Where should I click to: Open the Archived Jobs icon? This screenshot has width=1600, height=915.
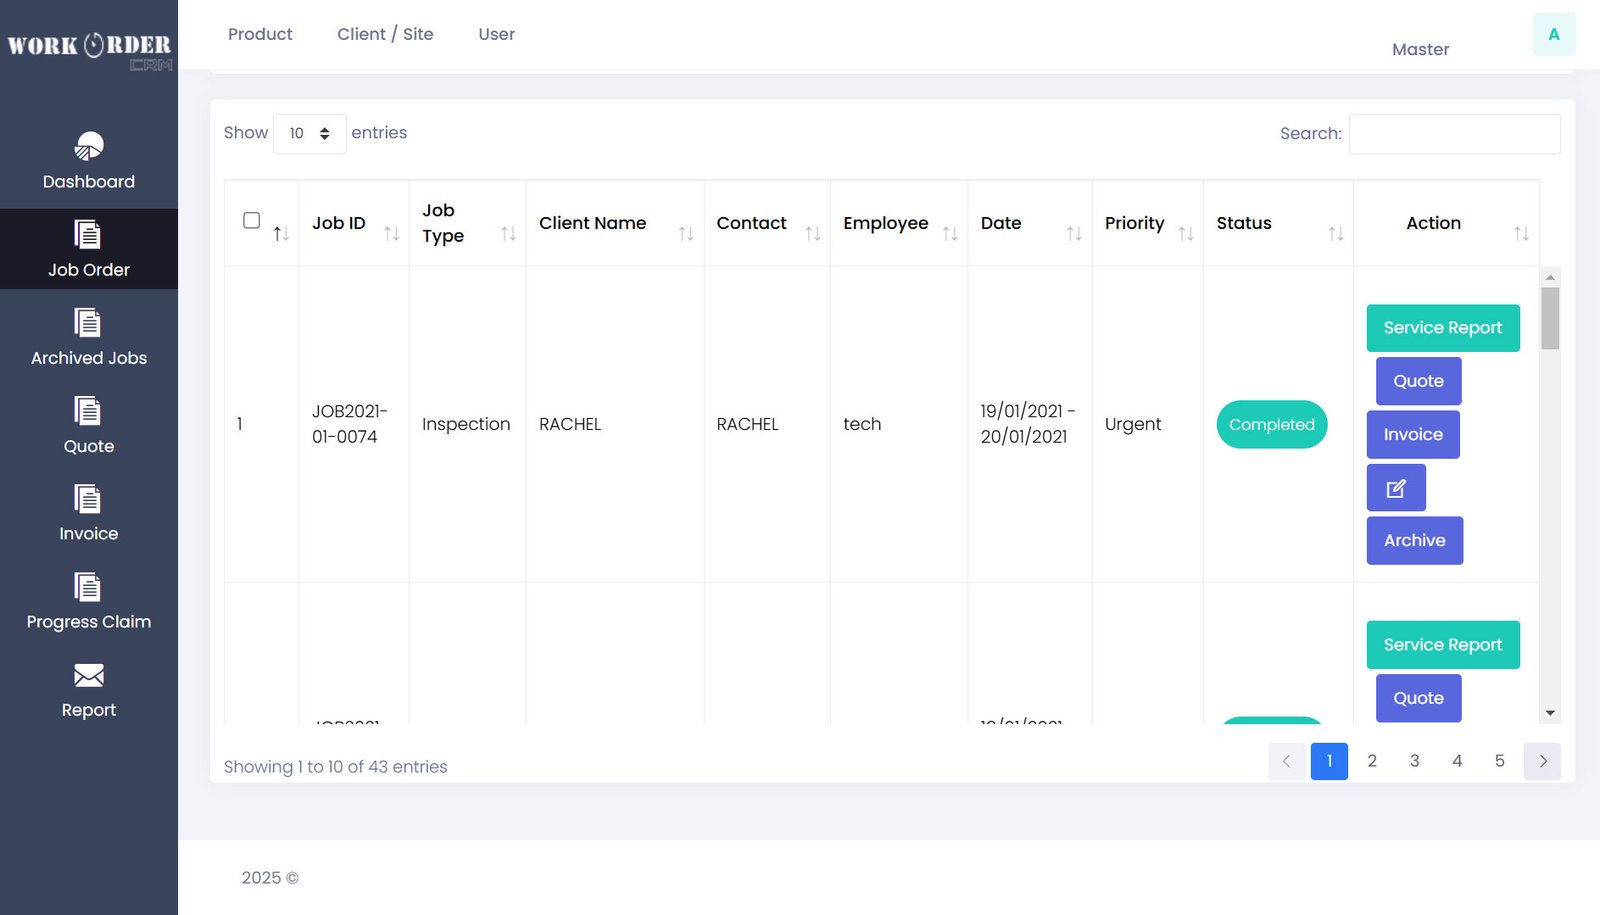coord(88,323)
